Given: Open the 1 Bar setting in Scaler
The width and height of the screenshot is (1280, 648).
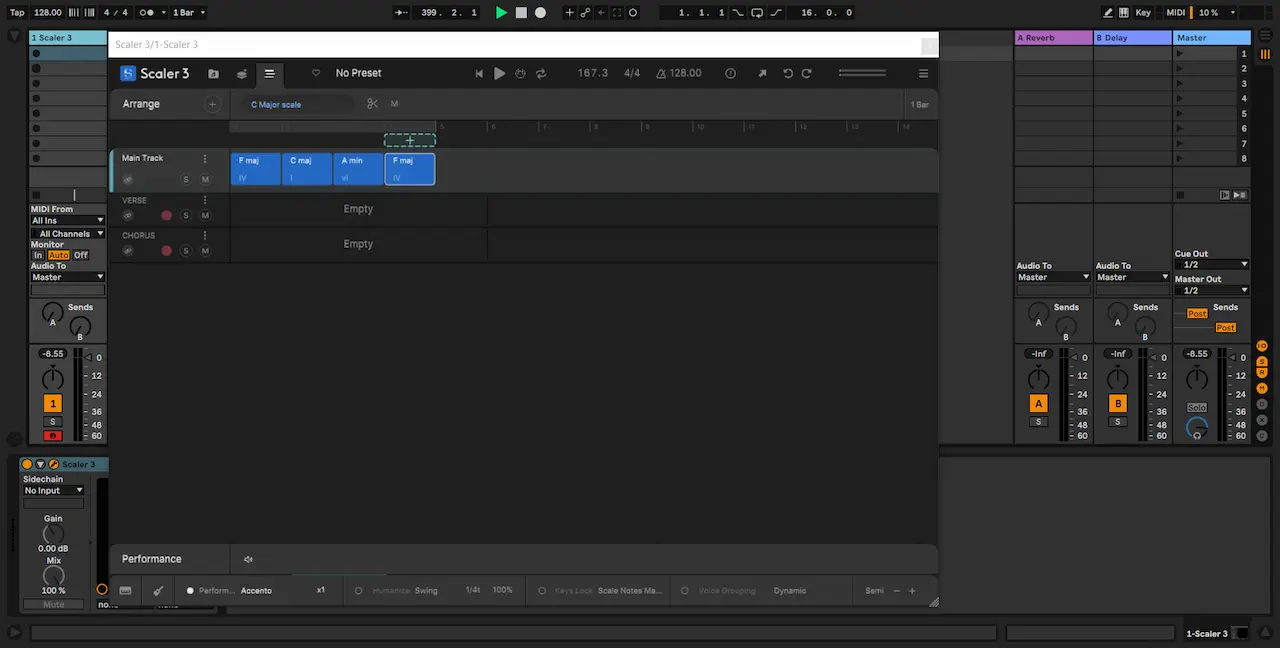Looking at the screenshot, I should pos(919,104).
